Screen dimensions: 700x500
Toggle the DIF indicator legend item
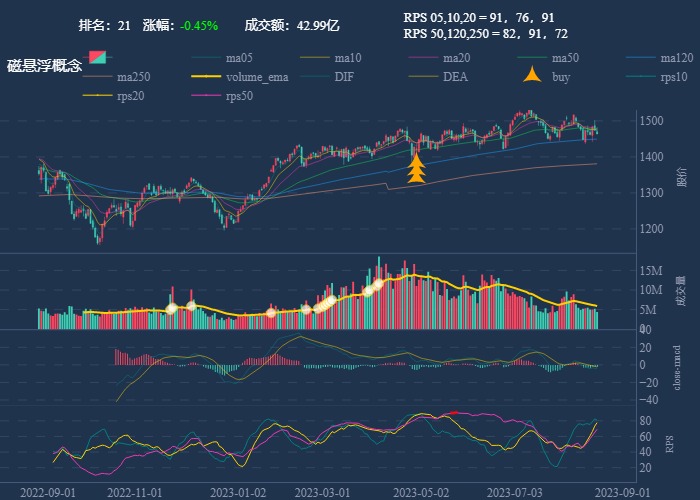coord(343,77)
